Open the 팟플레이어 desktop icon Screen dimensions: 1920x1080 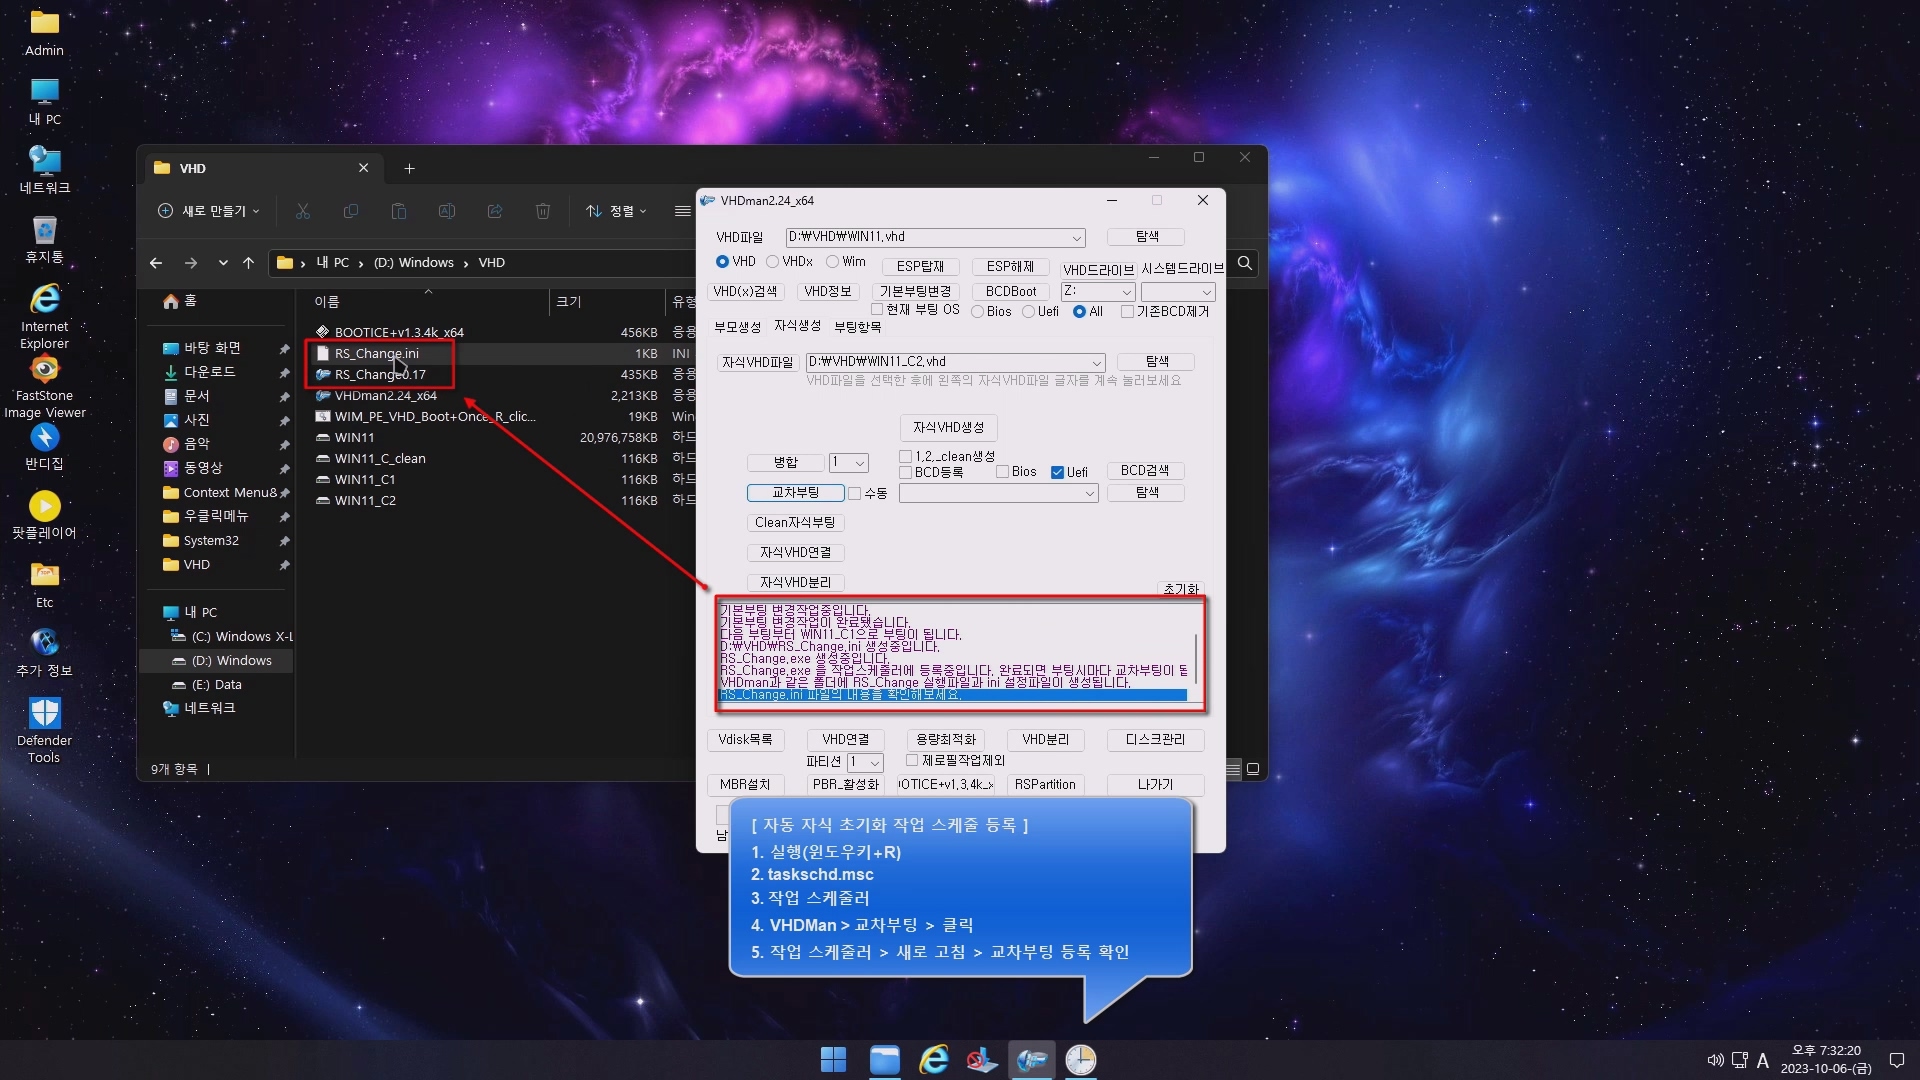44,515
